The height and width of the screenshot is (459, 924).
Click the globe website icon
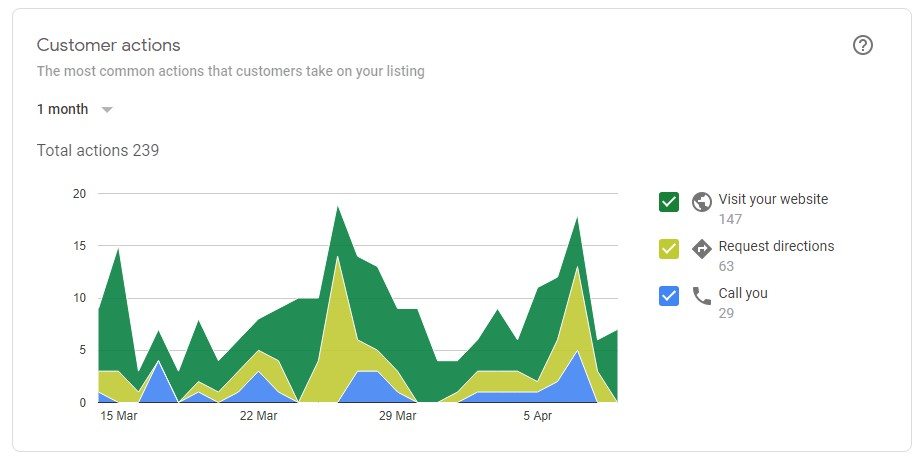(701, 201)
